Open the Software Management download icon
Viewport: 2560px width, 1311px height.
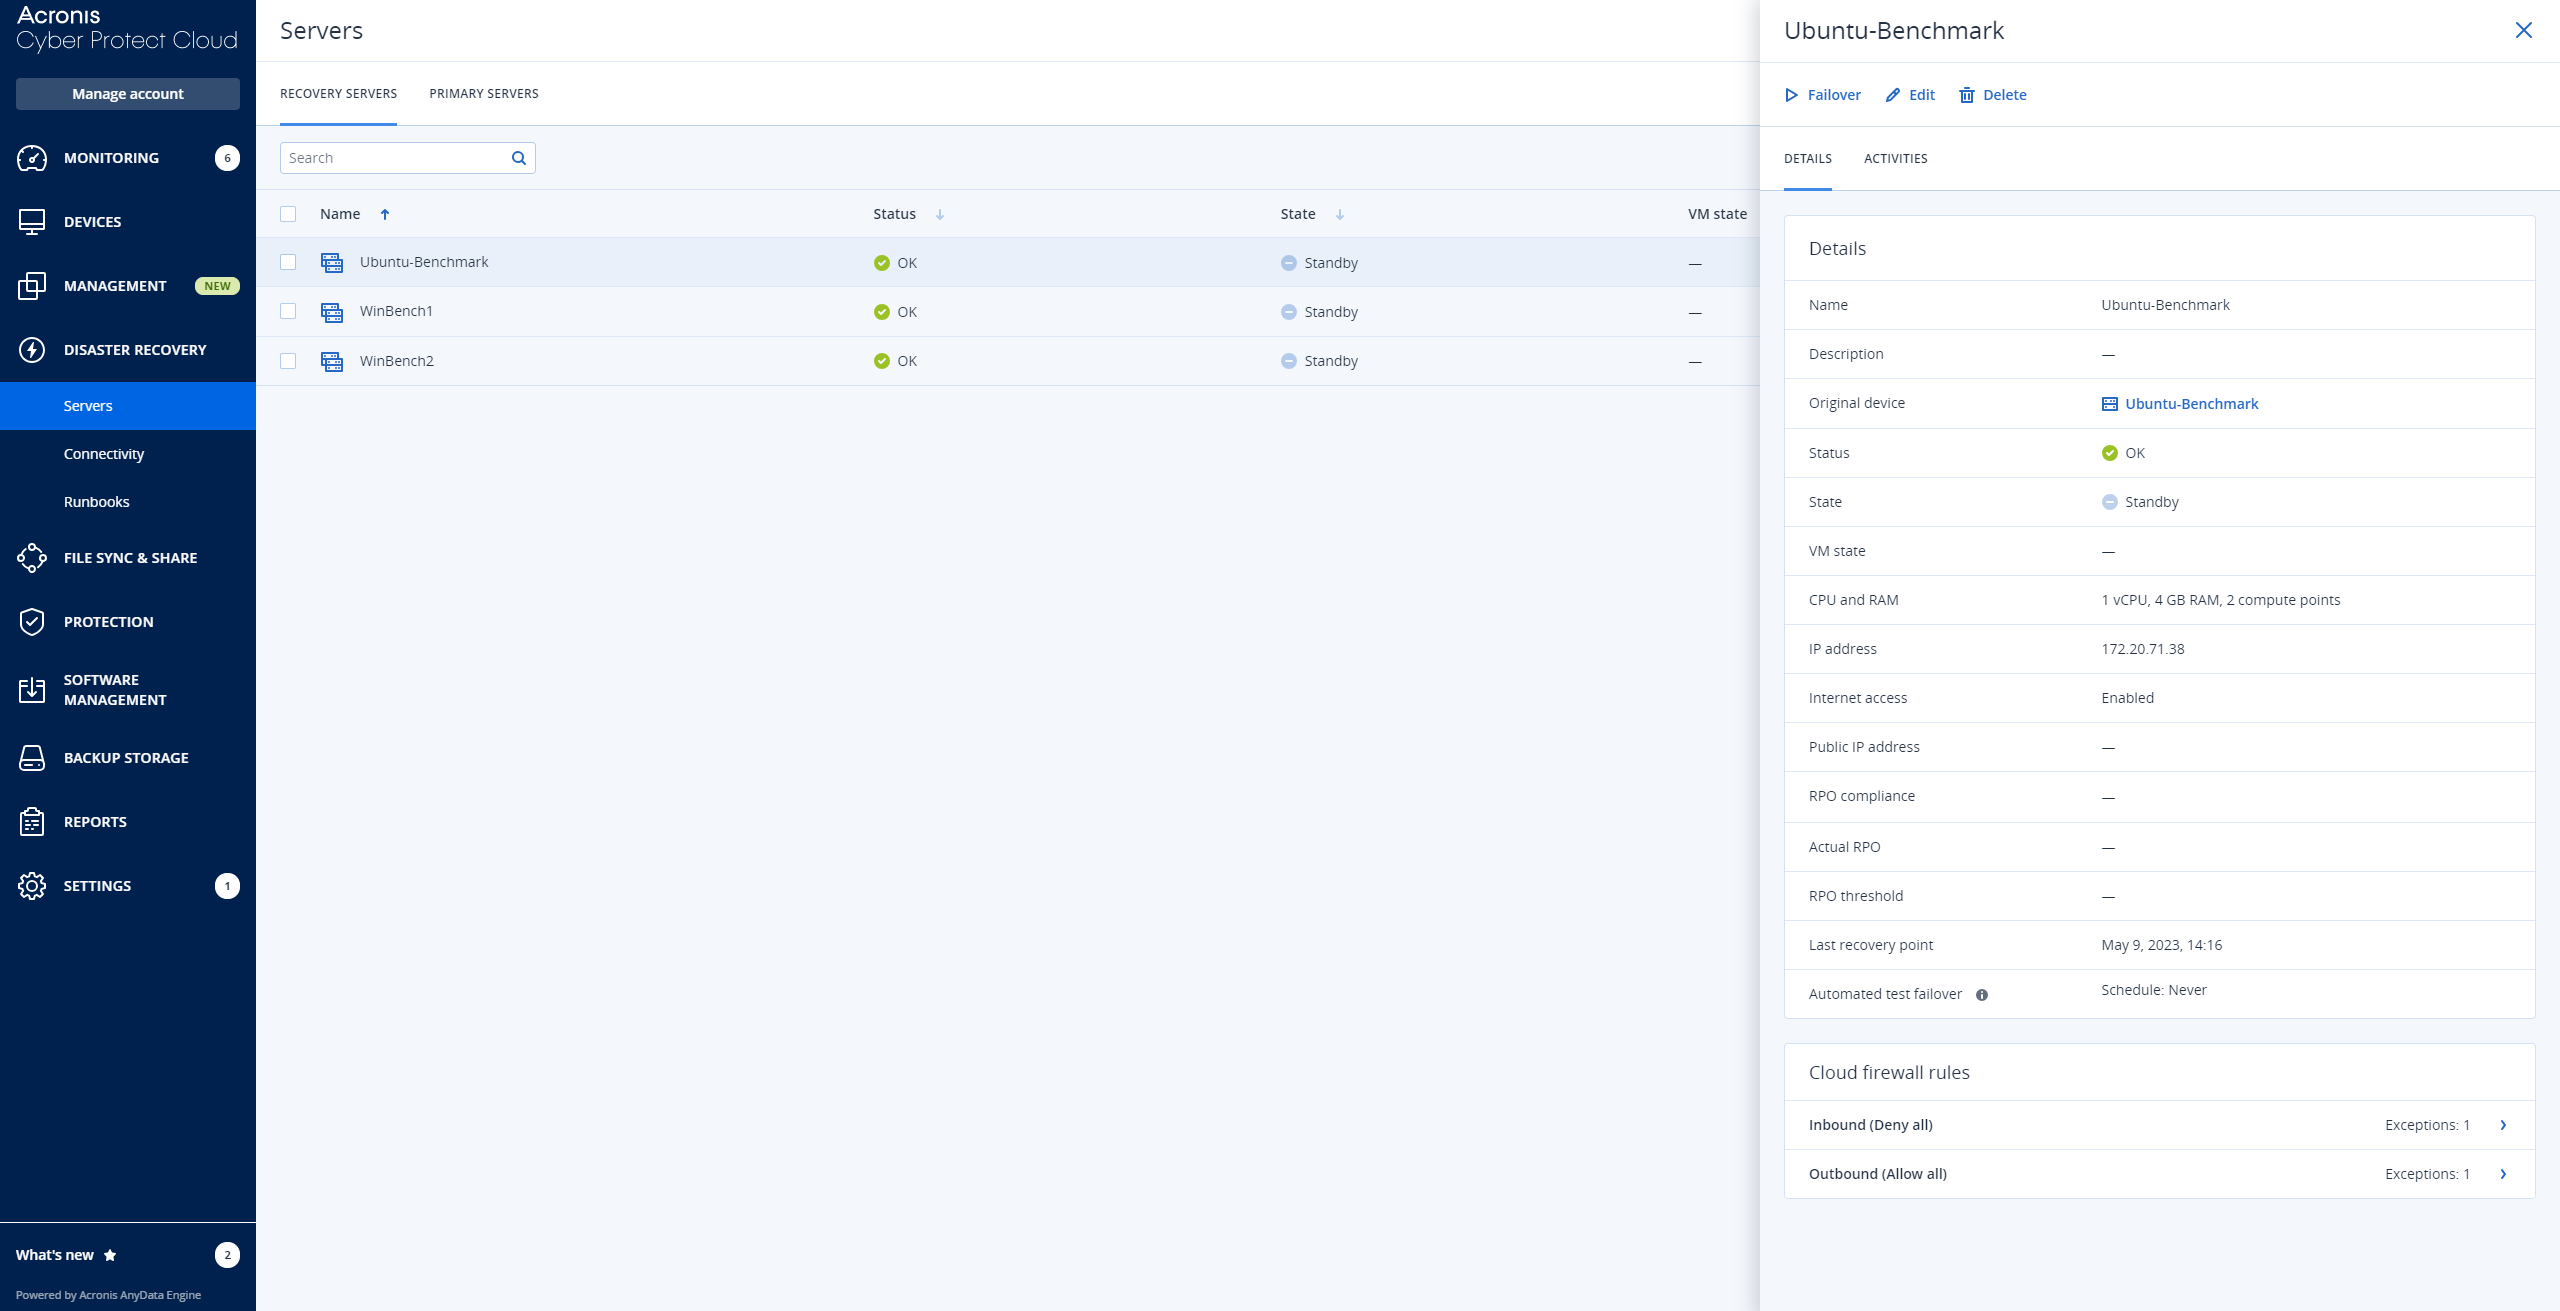click(32, 690)
